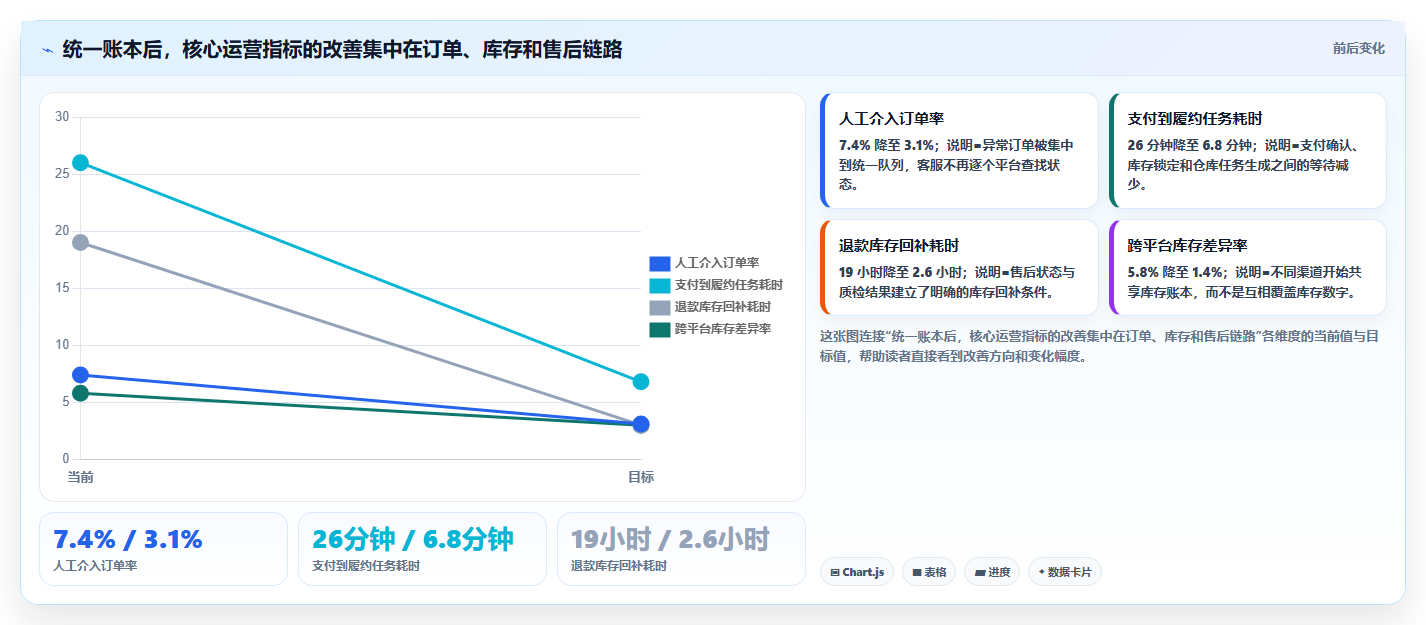The width and height of the screenshot is (1426, 625).
Task: Click the 7.4% / 3.1% stat card
Action: (x=163, y=549)
